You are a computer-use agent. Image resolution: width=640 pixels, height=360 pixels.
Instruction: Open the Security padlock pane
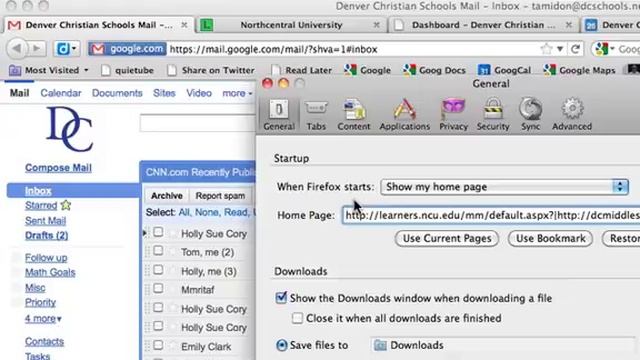coord(493,115)
